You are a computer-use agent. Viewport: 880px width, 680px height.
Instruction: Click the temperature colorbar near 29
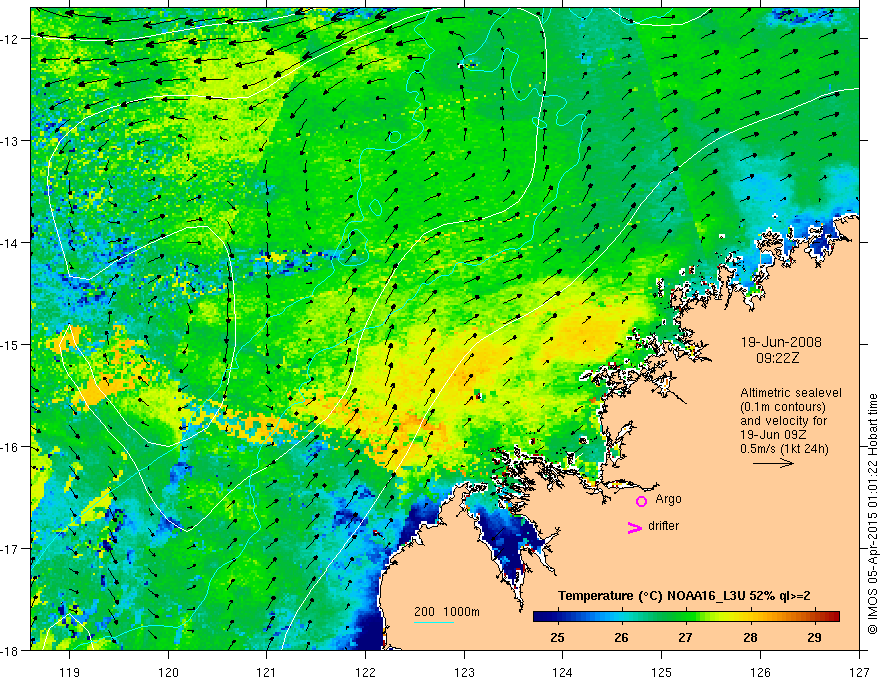[815, 617]
